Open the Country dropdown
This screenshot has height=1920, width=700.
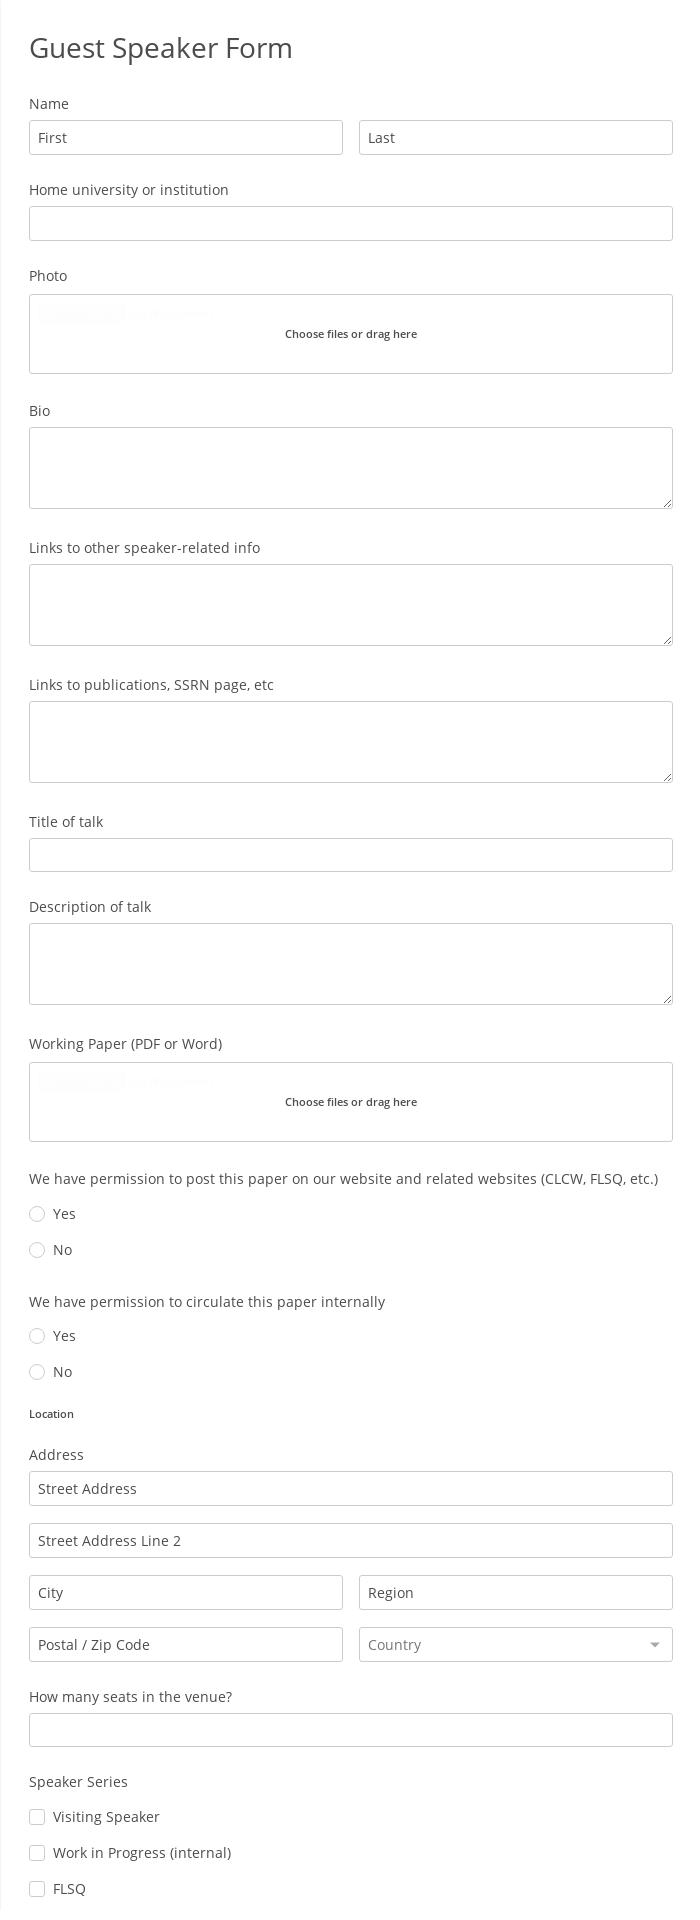pyautogui.click(x=515, y=1644)
